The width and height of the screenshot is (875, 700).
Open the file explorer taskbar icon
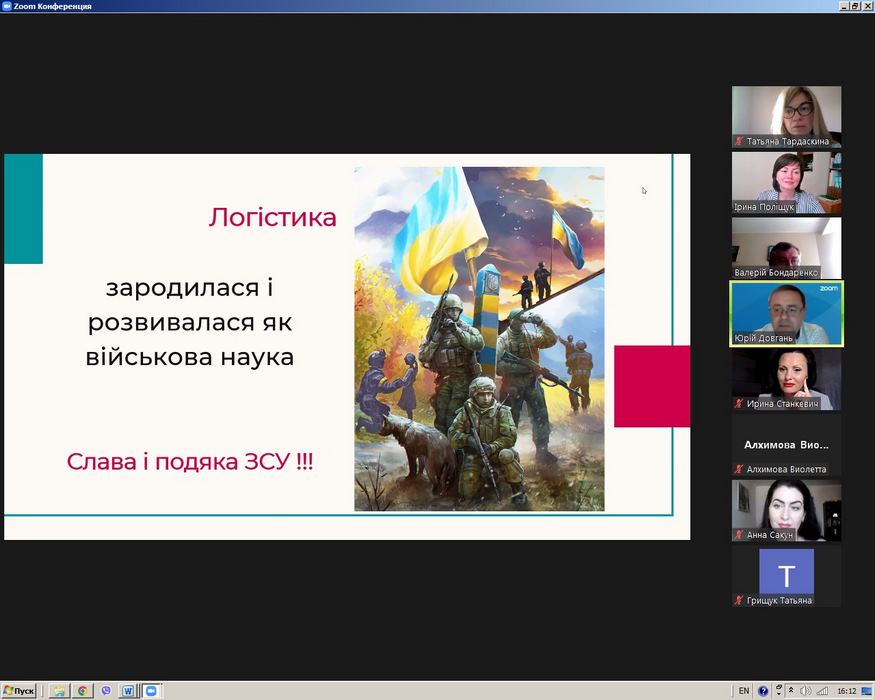pos(60,691)
